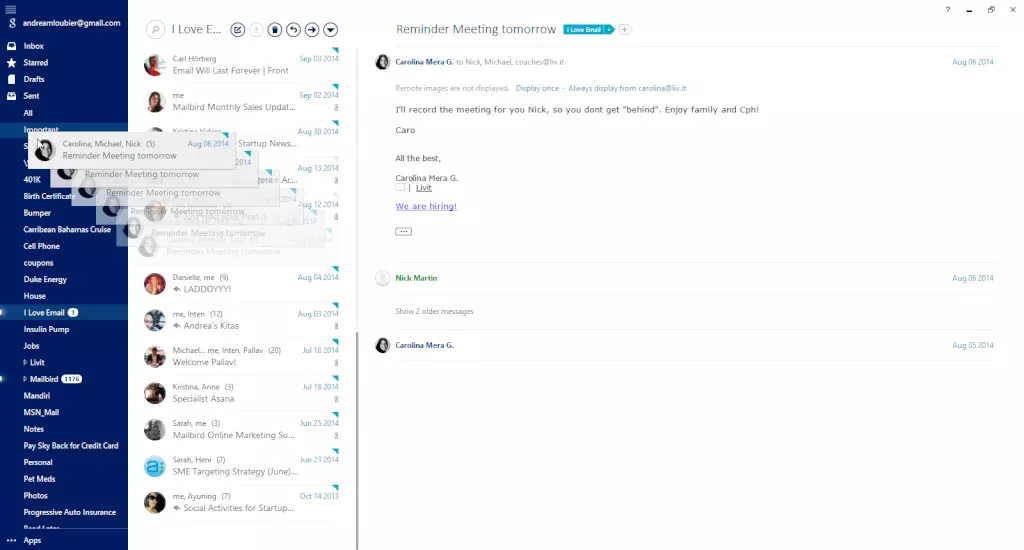
Task: Show 2 older messages
Action: click(x=434, y=311)
